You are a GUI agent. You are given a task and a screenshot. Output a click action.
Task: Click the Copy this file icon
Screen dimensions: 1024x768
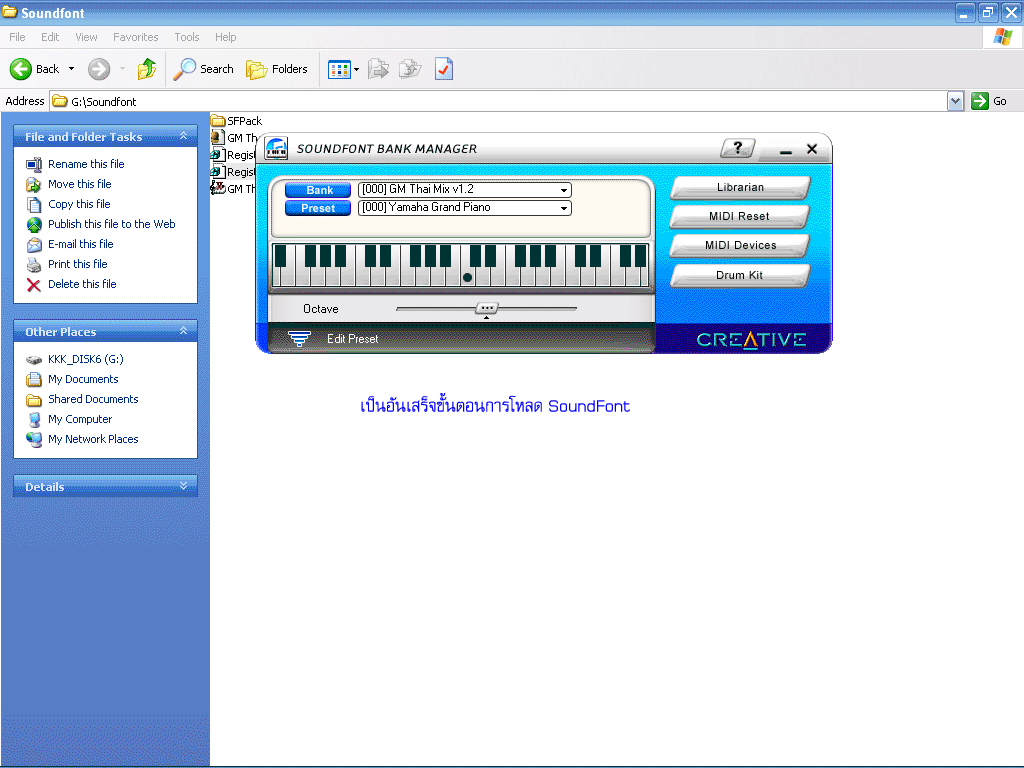pyautogui.click(x=34, y=204)
